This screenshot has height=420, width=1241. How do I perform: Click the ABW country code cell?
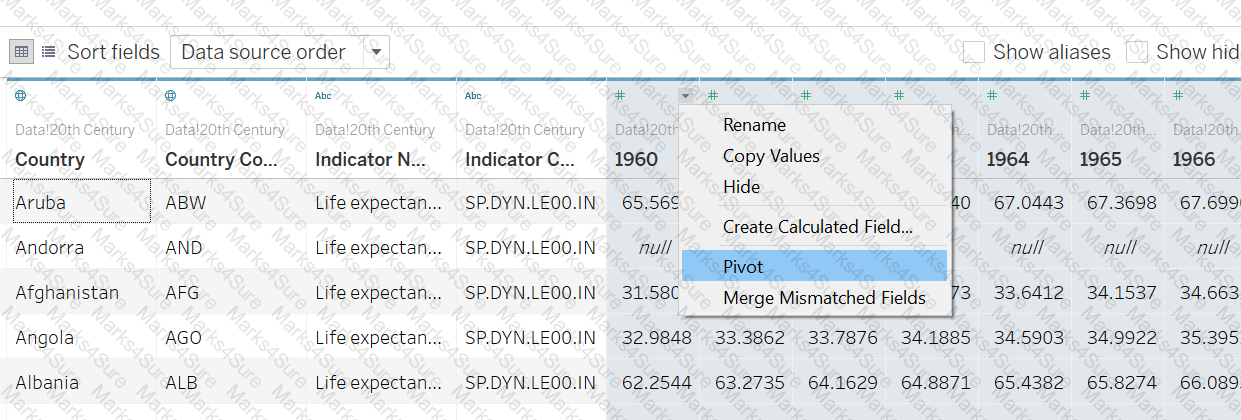(x=232, y=202)
